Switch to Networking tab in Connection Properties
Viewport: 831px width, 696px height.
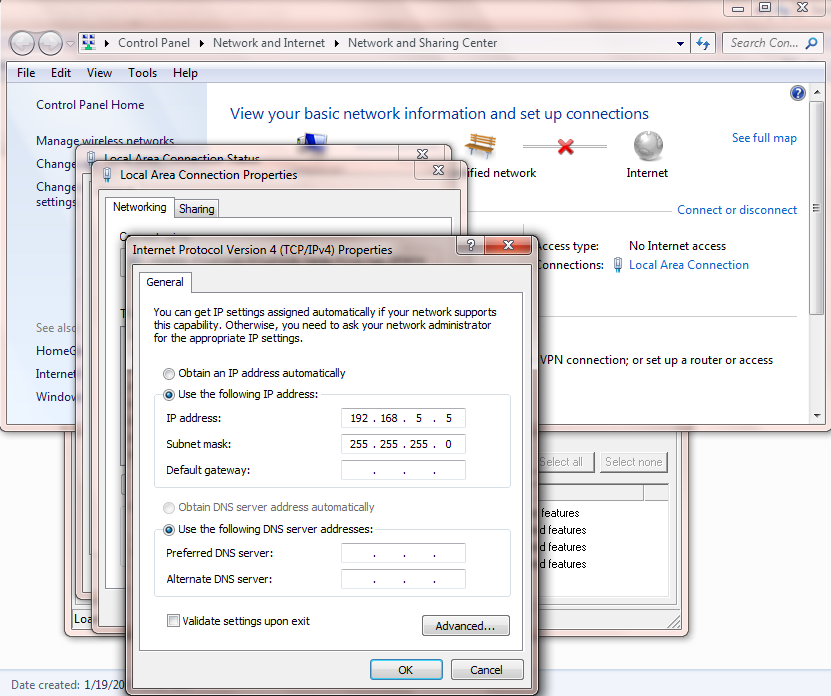click(x=139, y=207)
